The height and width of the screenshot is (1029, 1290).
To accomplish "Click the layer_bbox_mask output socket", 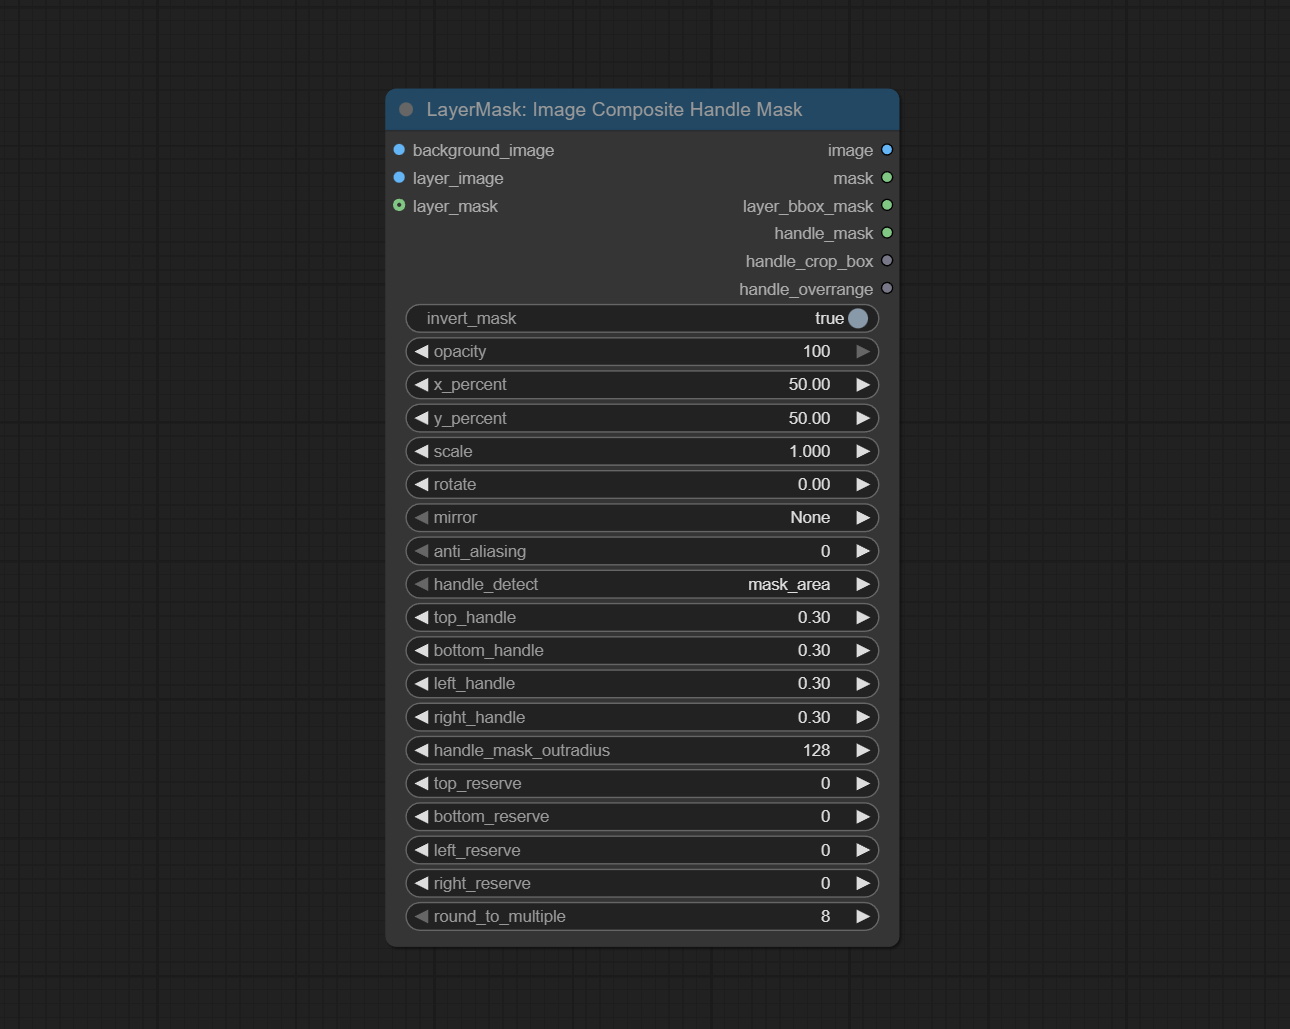I will [887, 206].
